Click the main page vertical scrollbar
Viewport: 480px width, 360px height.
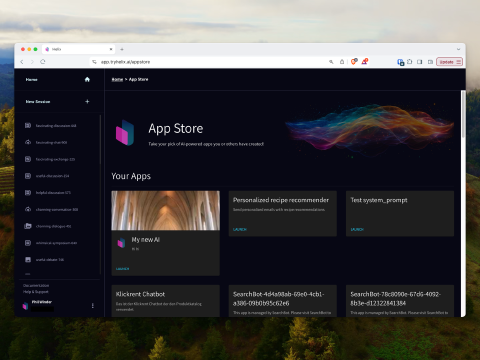(463, 113)
